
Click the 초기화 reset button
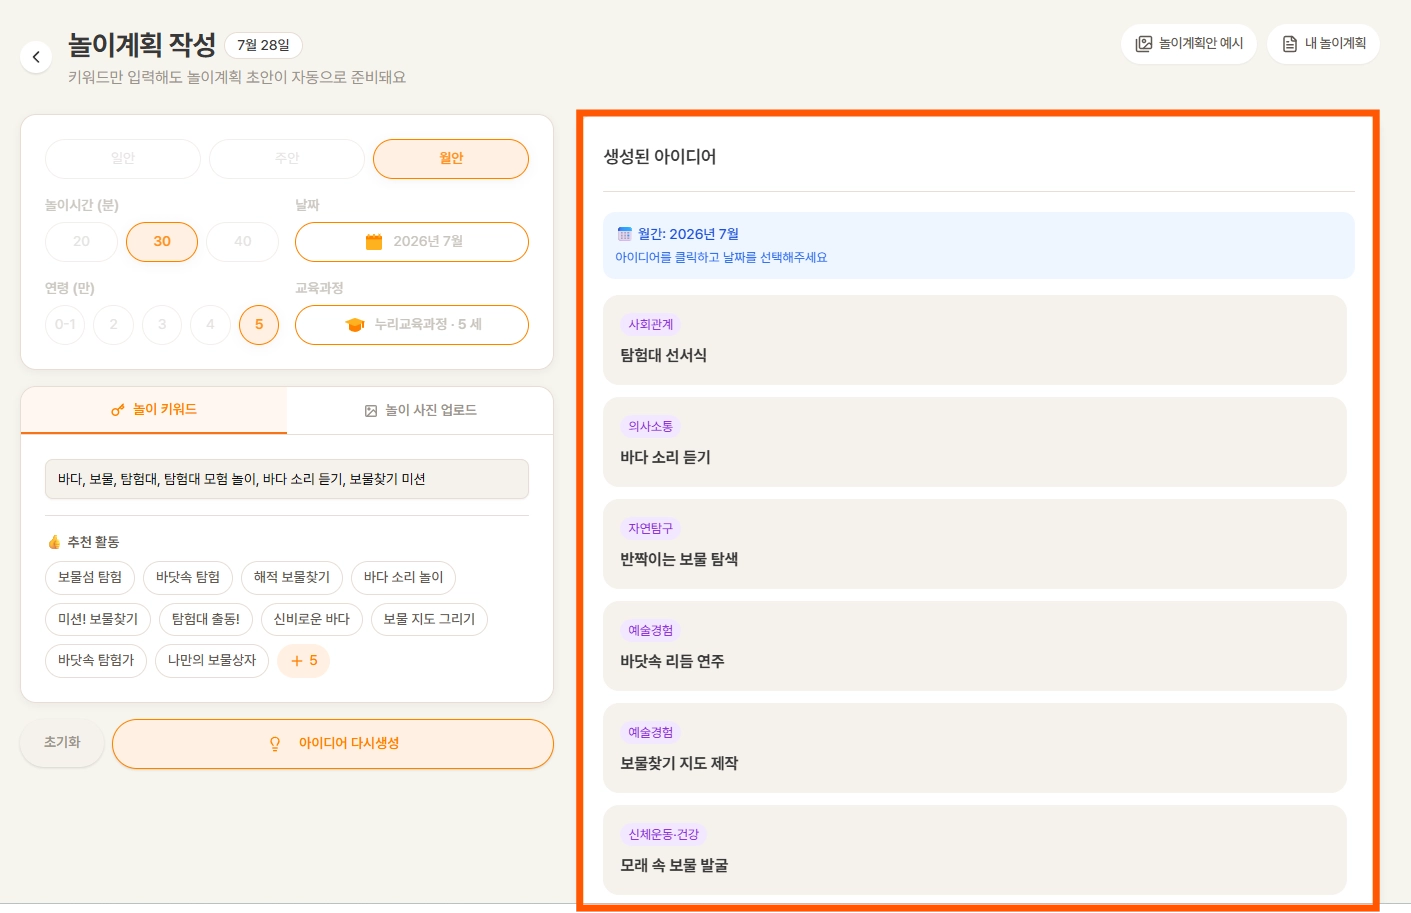pyautogui.click(x=62, y=743)
